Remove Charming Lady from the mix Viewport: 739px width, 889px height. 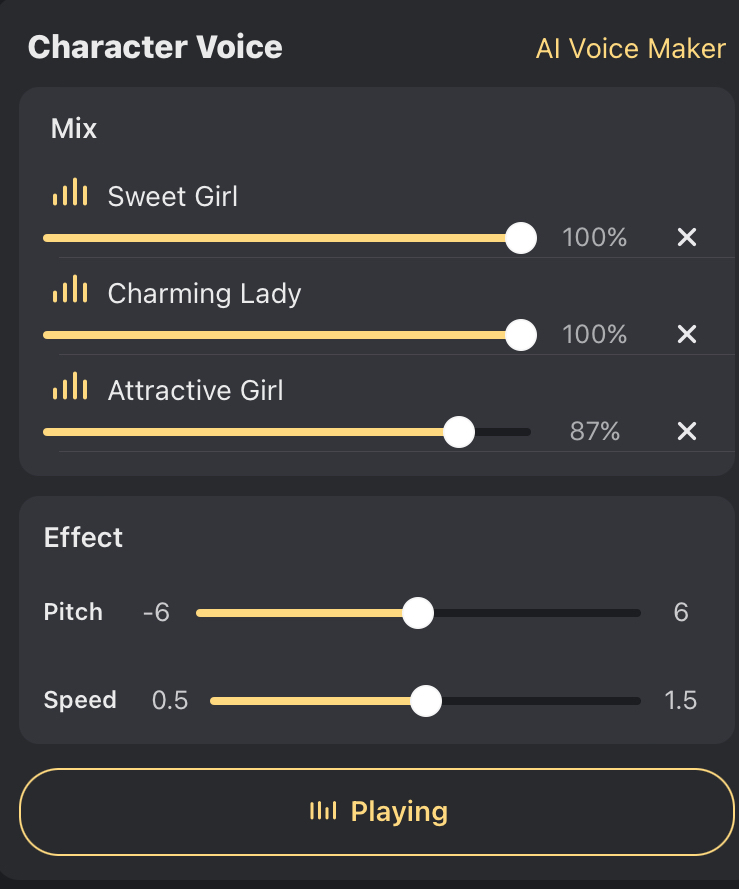tap(686, 334)
